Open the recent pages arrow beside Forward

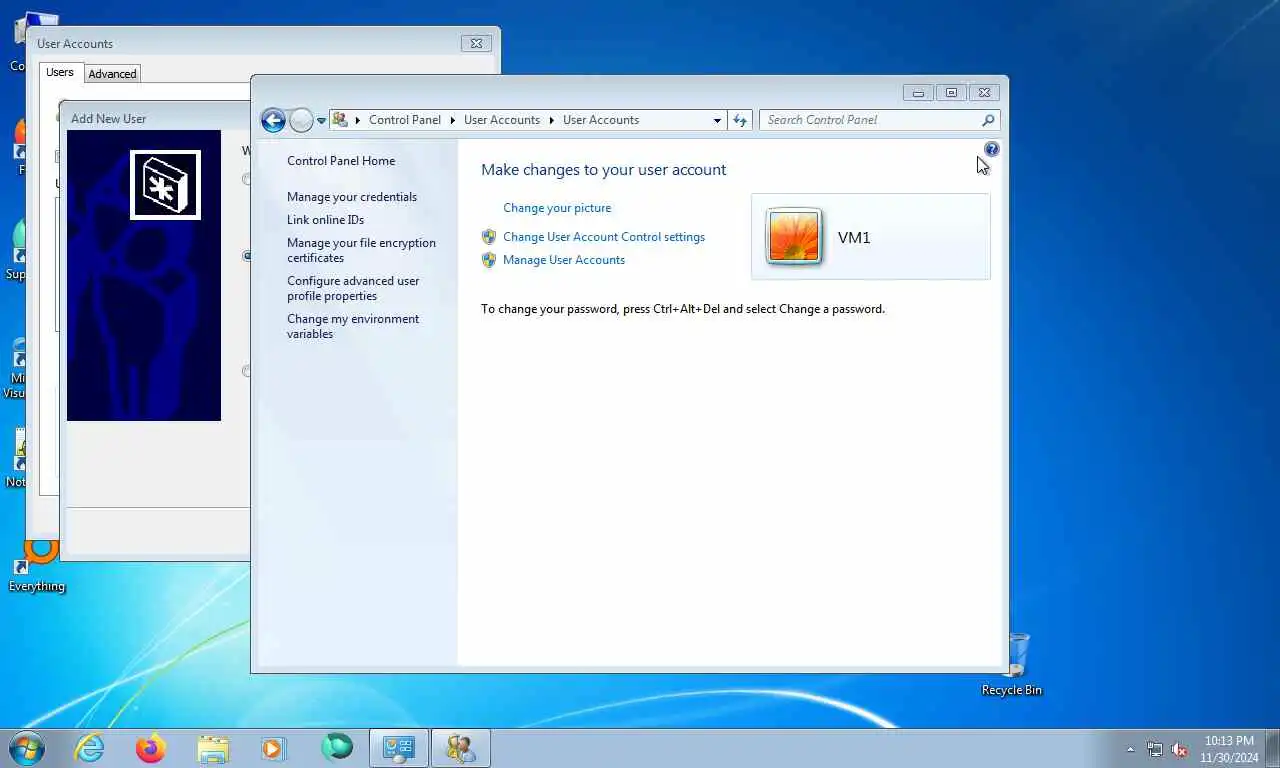click(321, 121)
